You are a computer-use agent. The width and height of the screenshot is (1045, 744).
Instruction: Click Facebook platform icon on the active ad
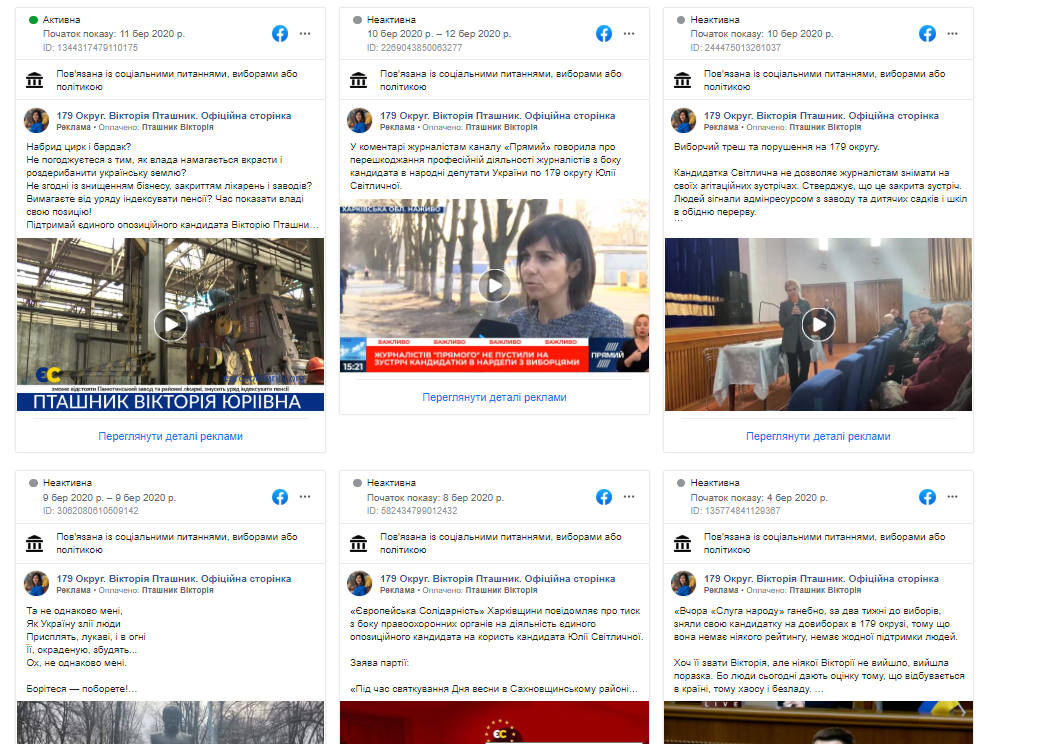coord(280,33)
